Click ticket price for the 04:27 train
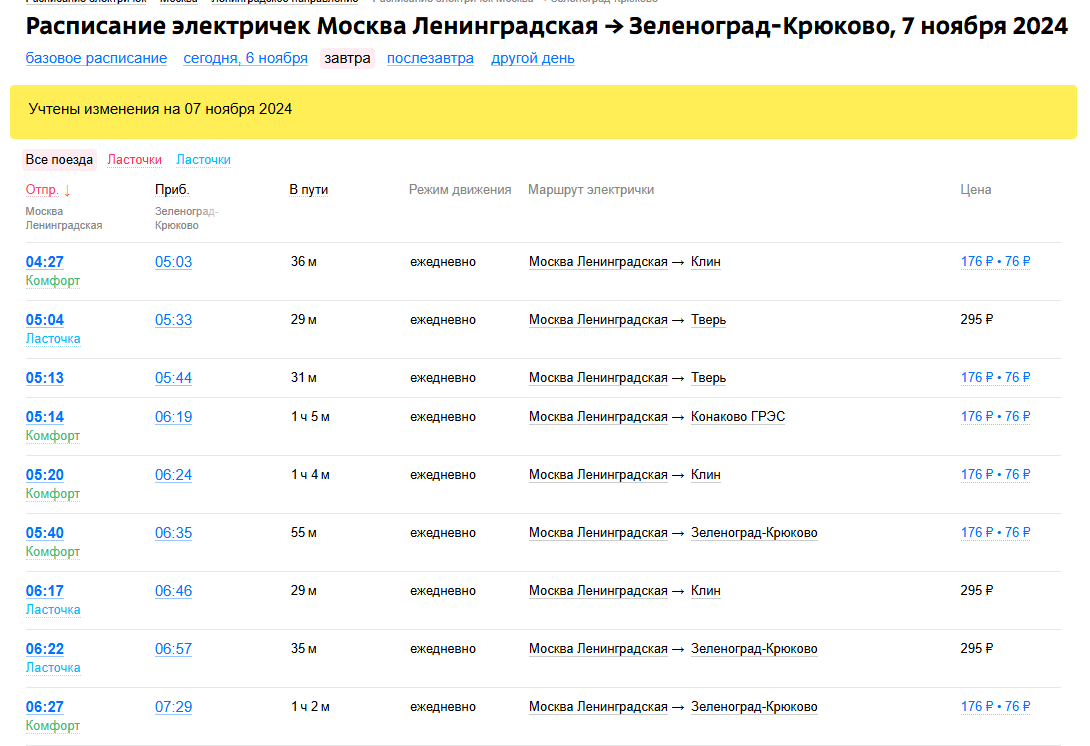 tap(994, 262)
